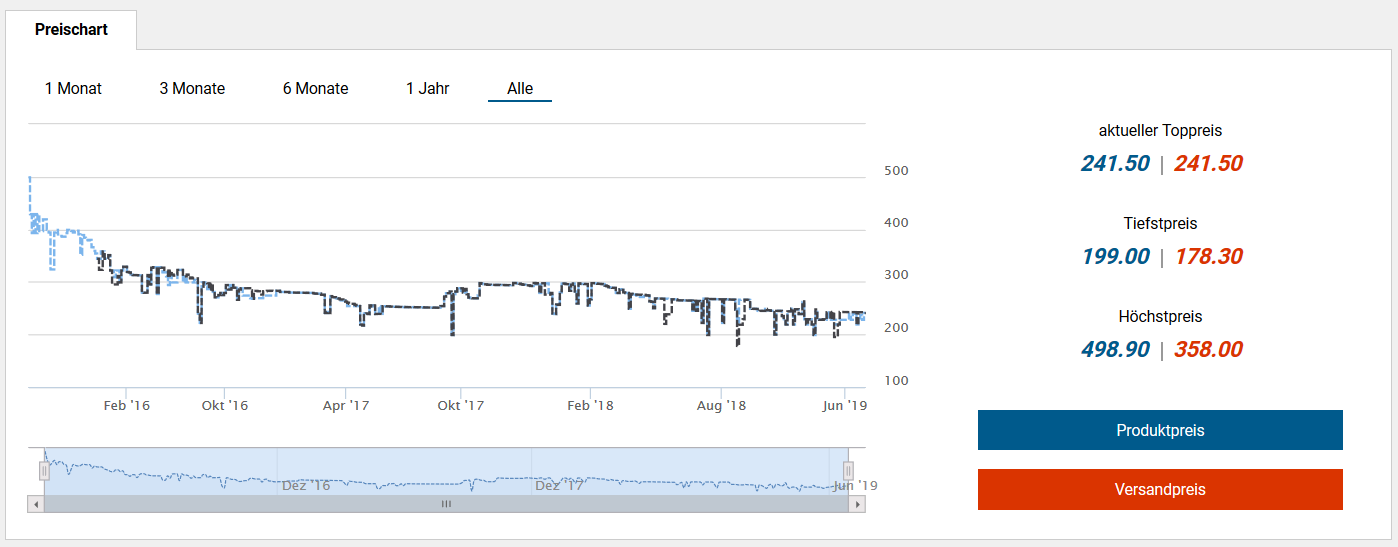This screenshot has height=547, width=1398.
Task: Click the blue aktueller Toppreis value 241.50
Action: (1115, 164)
